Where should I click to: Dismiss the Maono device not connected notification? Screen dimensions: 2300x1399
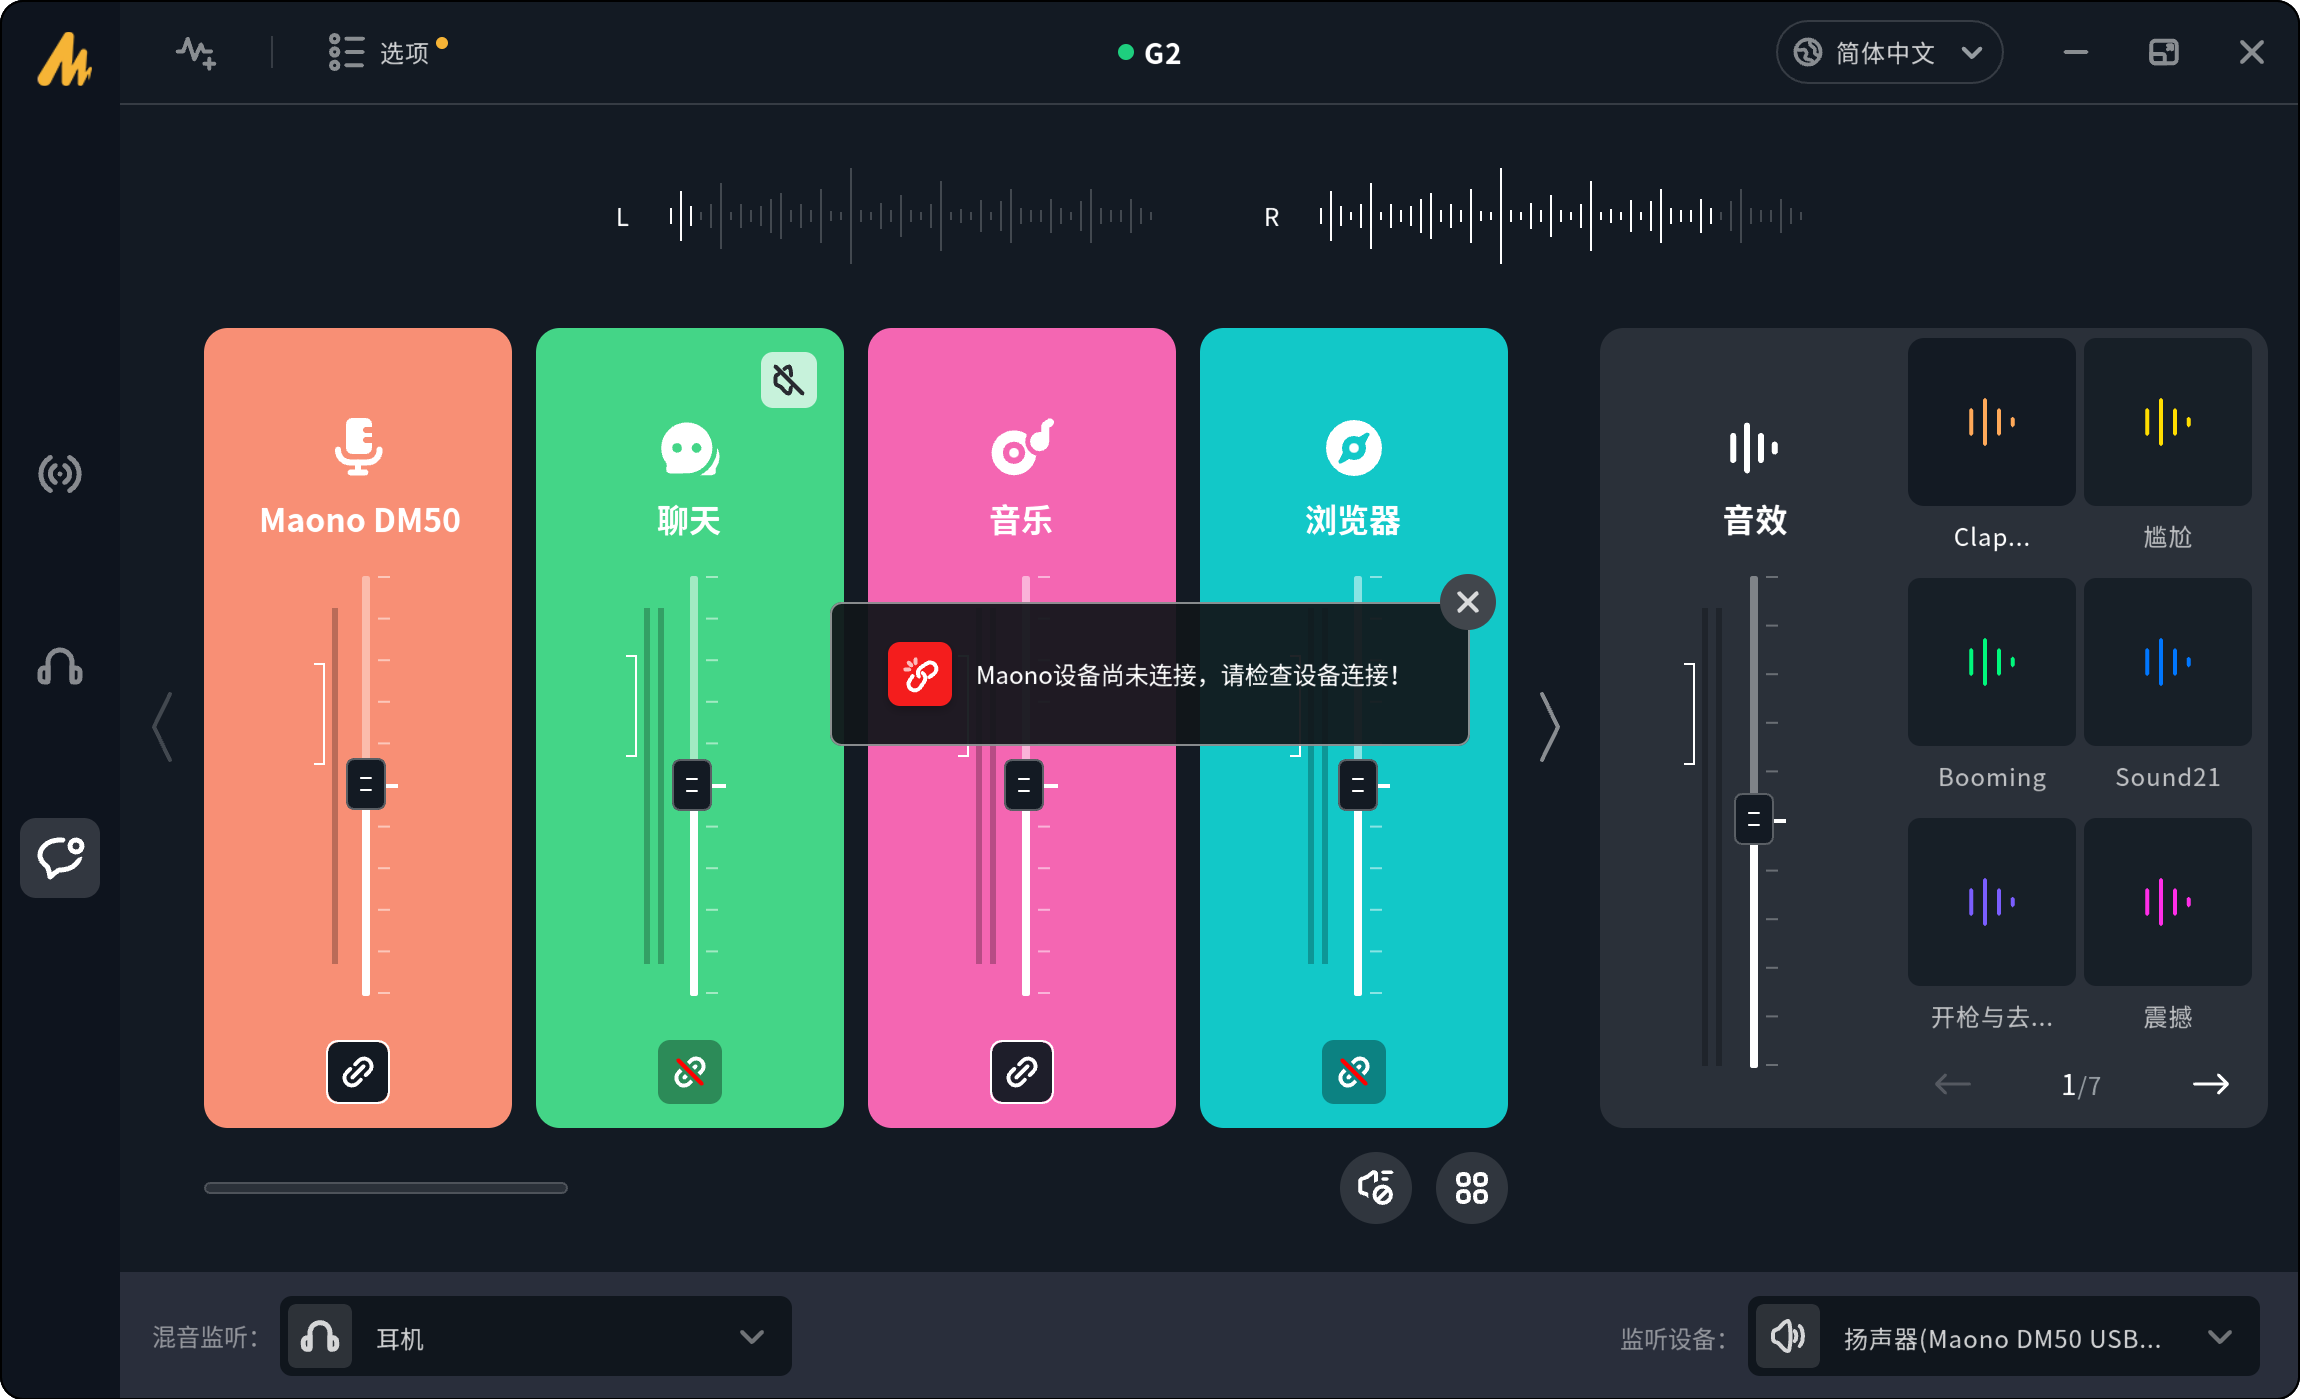coord(1467,602)
